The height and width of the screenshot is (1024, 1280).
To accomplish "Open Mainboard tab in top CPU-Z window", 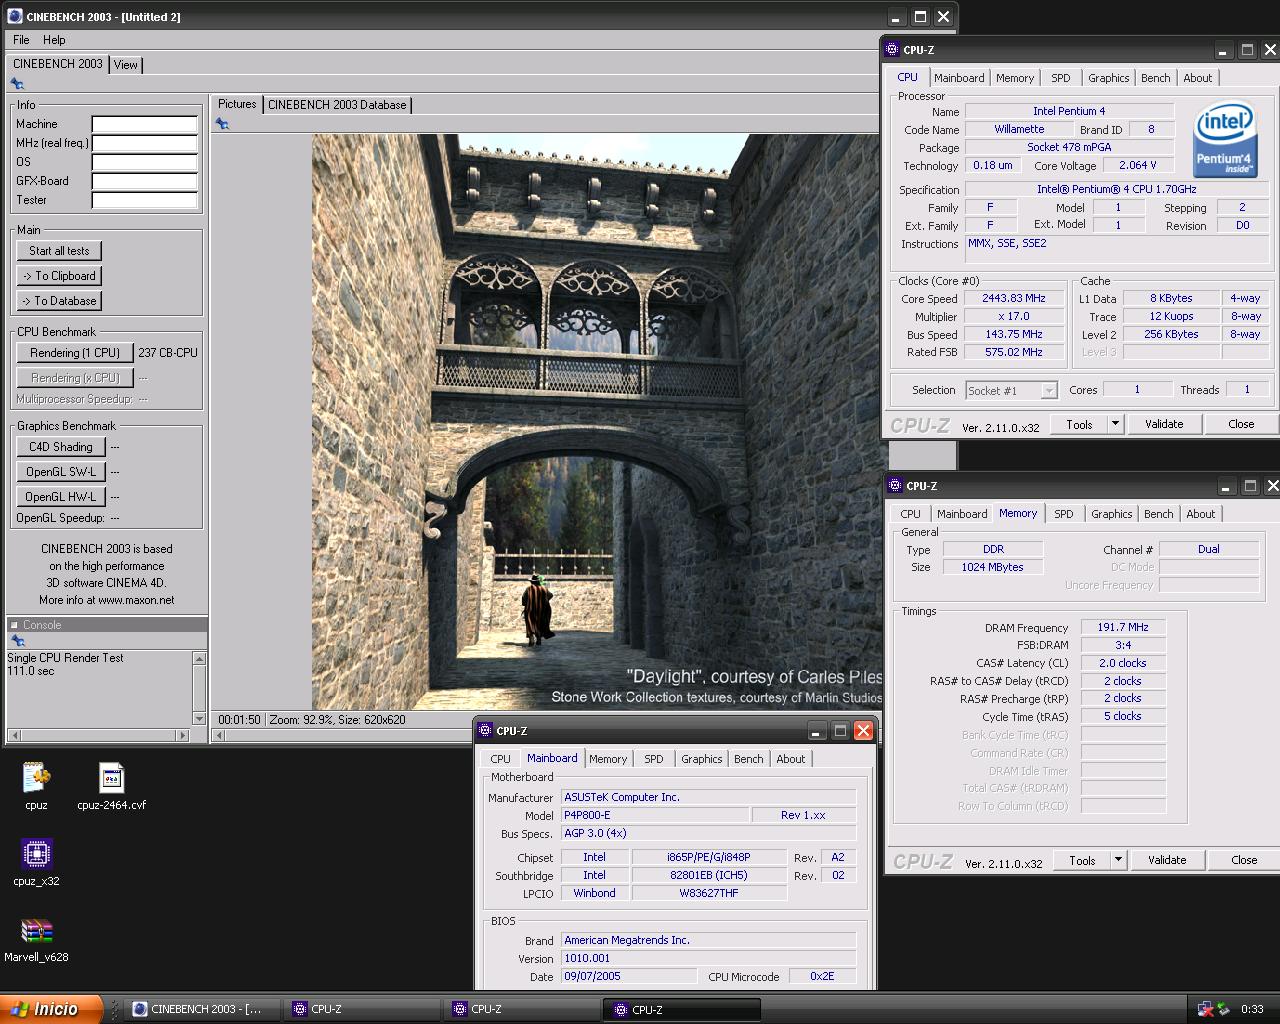I will click(959, 78).
